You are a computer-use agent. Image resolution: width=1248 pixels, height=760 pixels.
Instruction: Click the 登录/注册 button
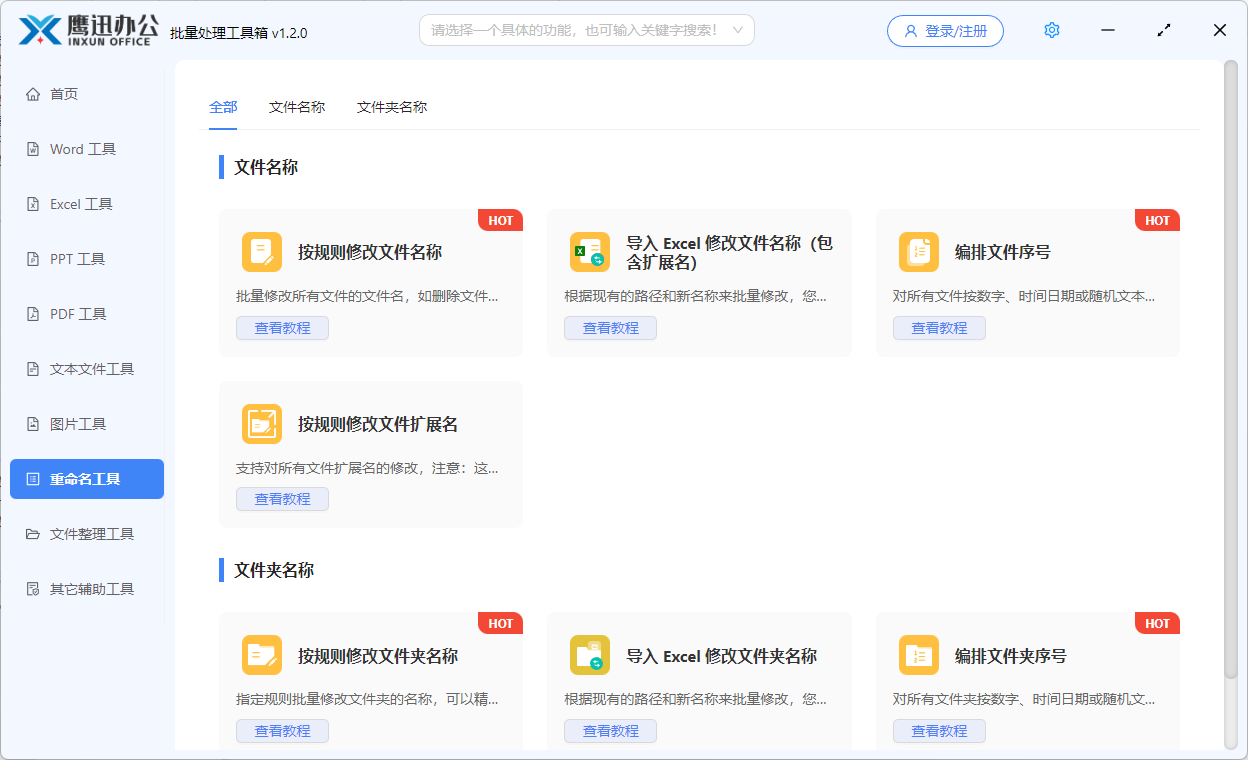pos(944,30)
